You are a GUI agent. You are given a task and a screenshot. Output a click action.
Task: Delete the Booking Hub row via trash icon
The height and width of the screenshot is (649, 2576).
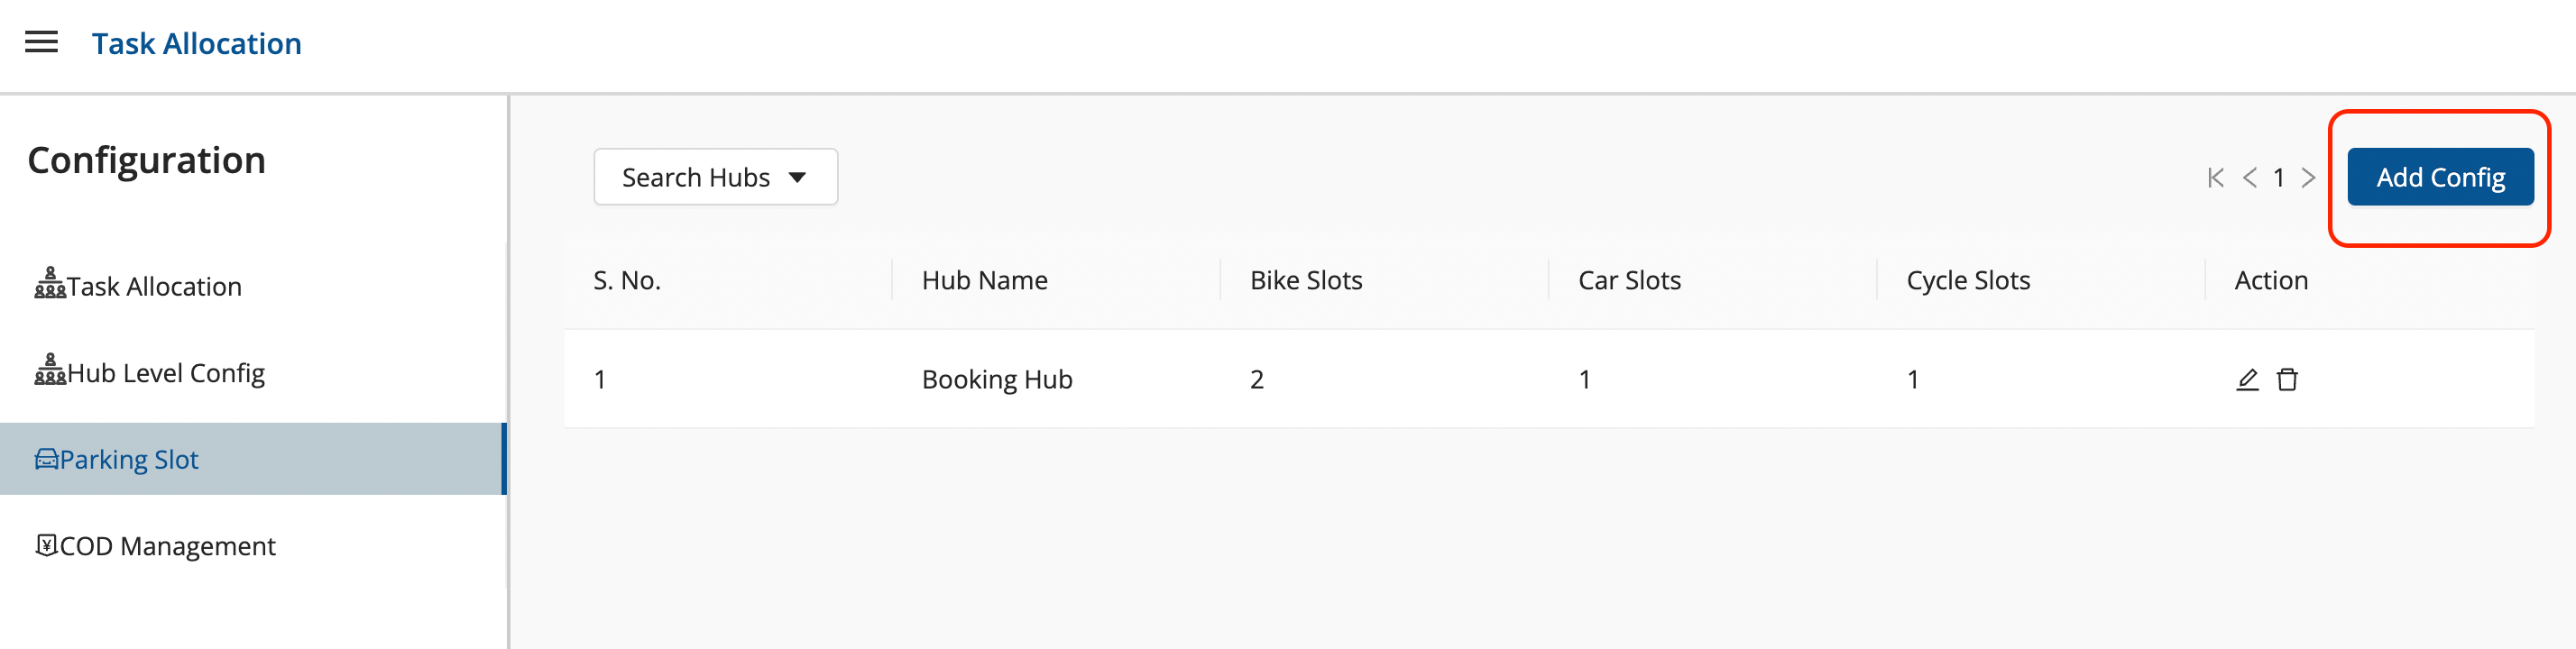pos(2287,379)
